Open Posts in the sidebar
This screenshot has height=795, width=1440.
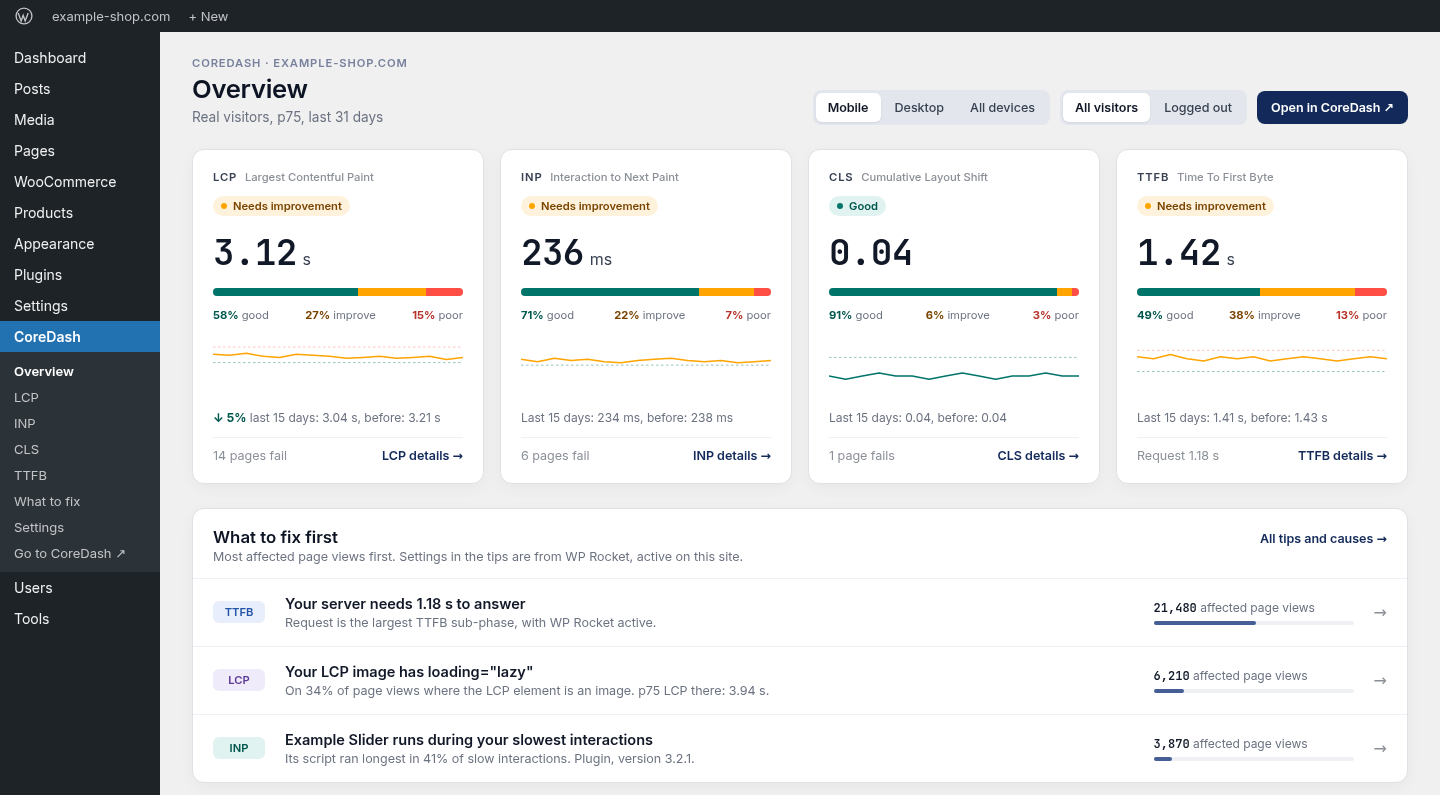pos(80,89)
